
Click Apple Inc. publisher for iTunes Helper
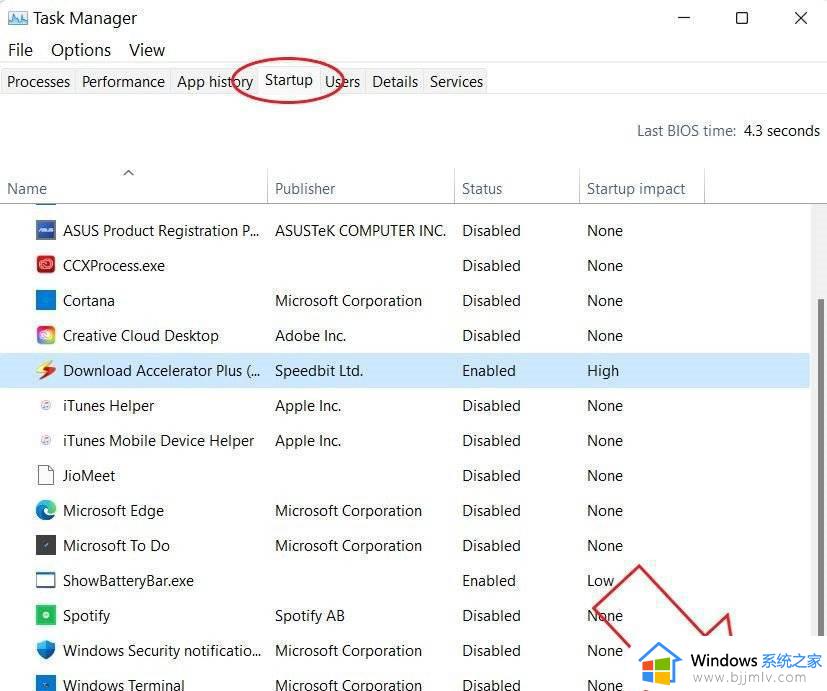coord(308,405)
